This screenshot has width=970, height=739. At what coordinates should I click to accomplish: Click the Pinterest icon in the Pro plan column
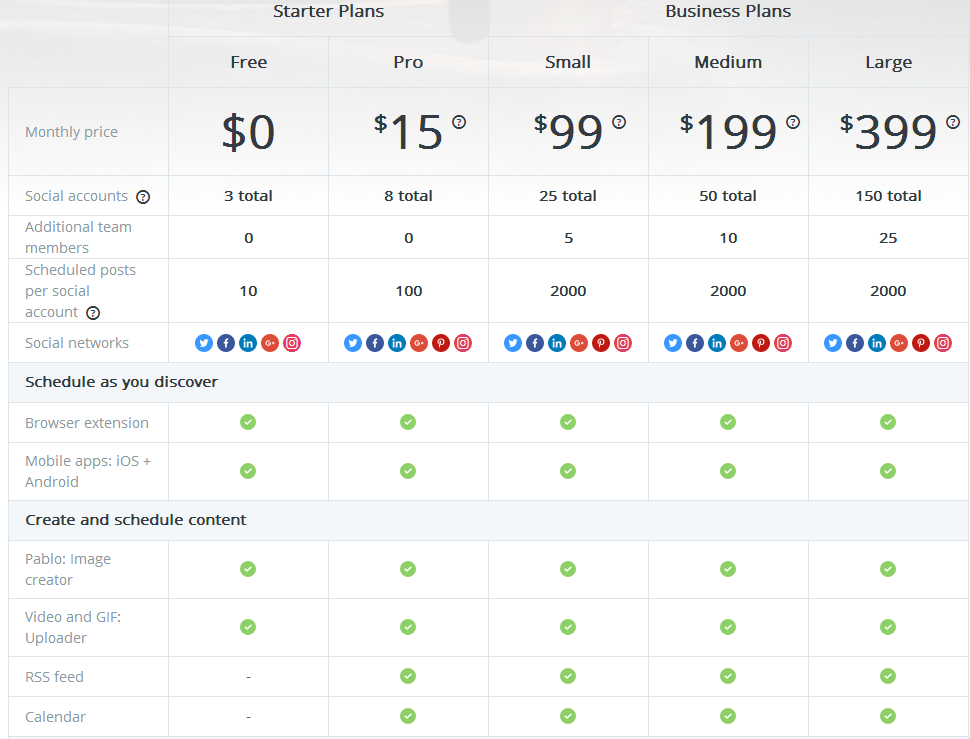(441, 343)
